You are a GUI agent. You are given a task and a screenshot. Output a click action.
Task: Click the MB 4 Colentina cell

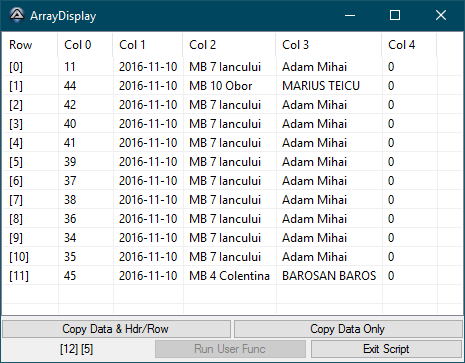coord(229,276)
